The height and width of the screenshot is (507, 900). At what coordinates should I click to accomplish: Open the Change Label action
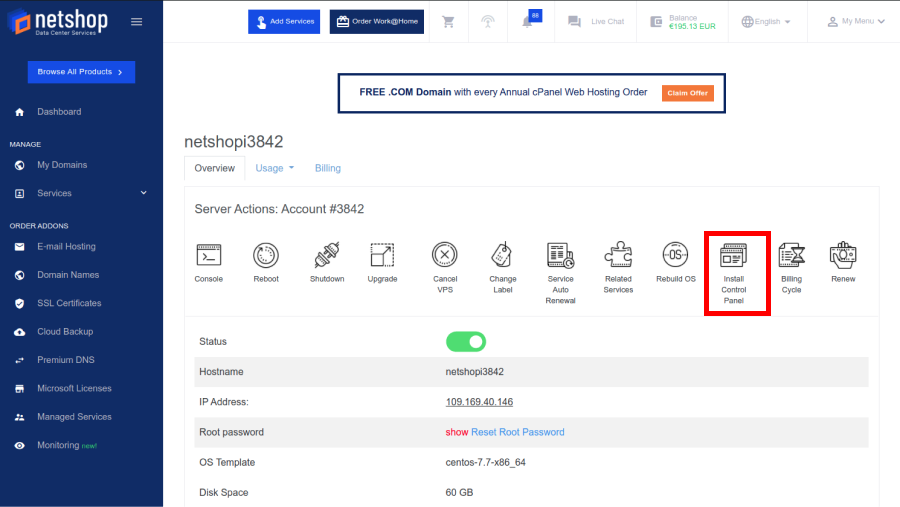tap(502, 268)
